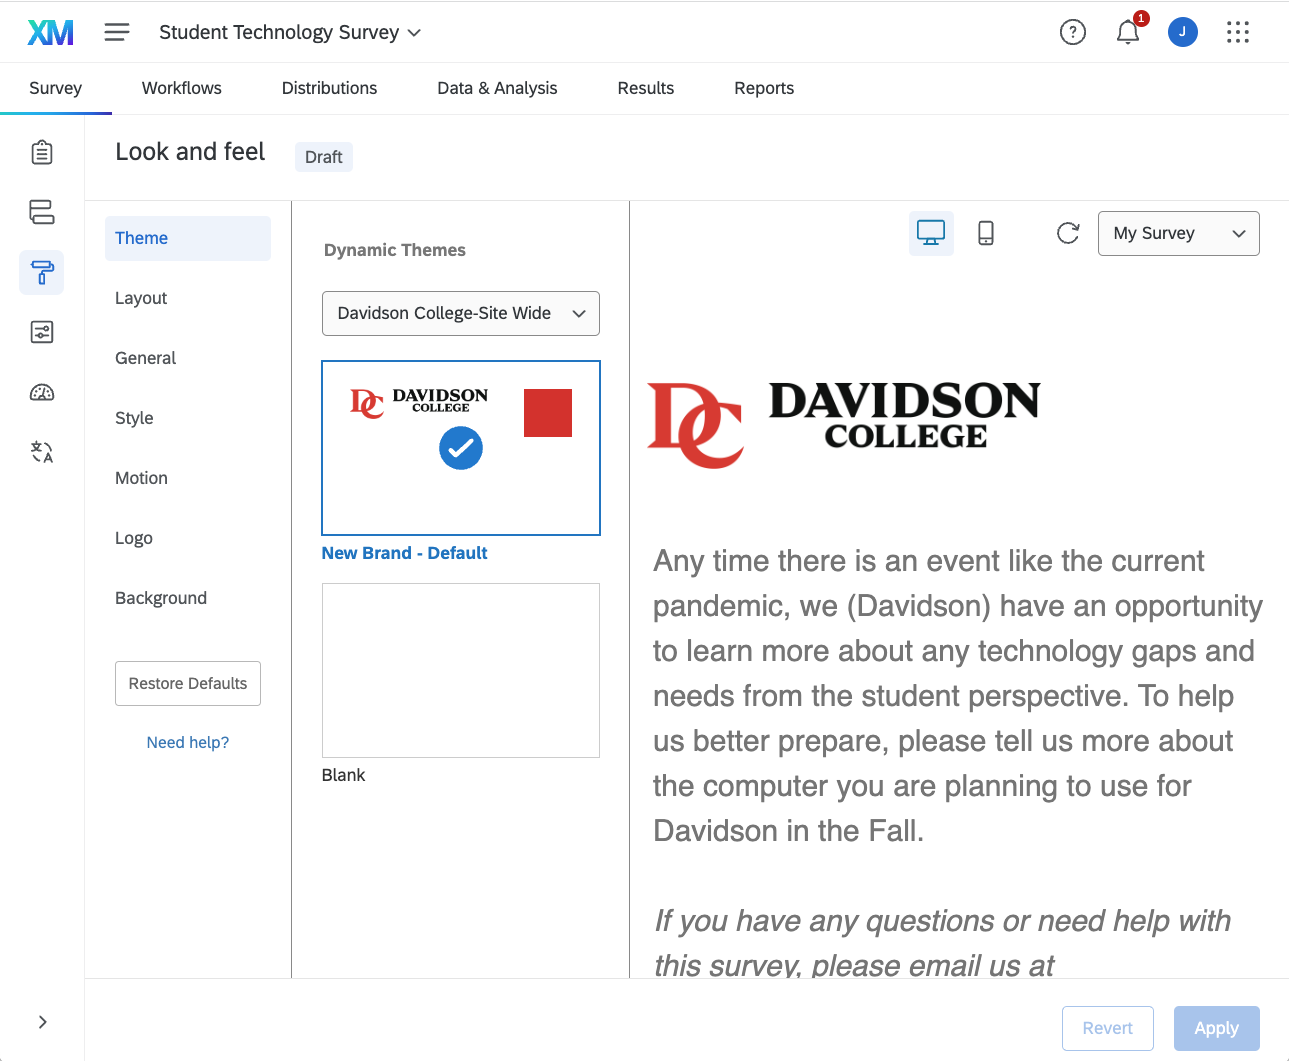Select the General settings section
1289x1061 pixels.
(x=188, y=358)
